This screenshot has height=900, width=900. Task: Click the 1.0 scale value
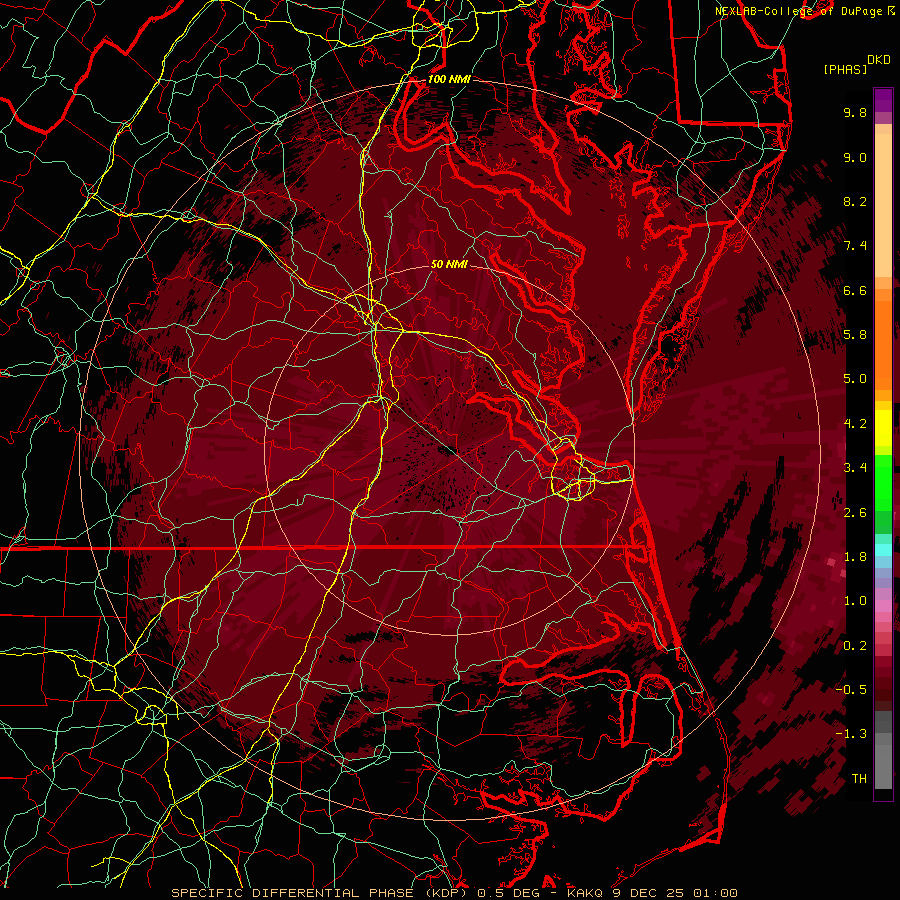click(855, 601)
